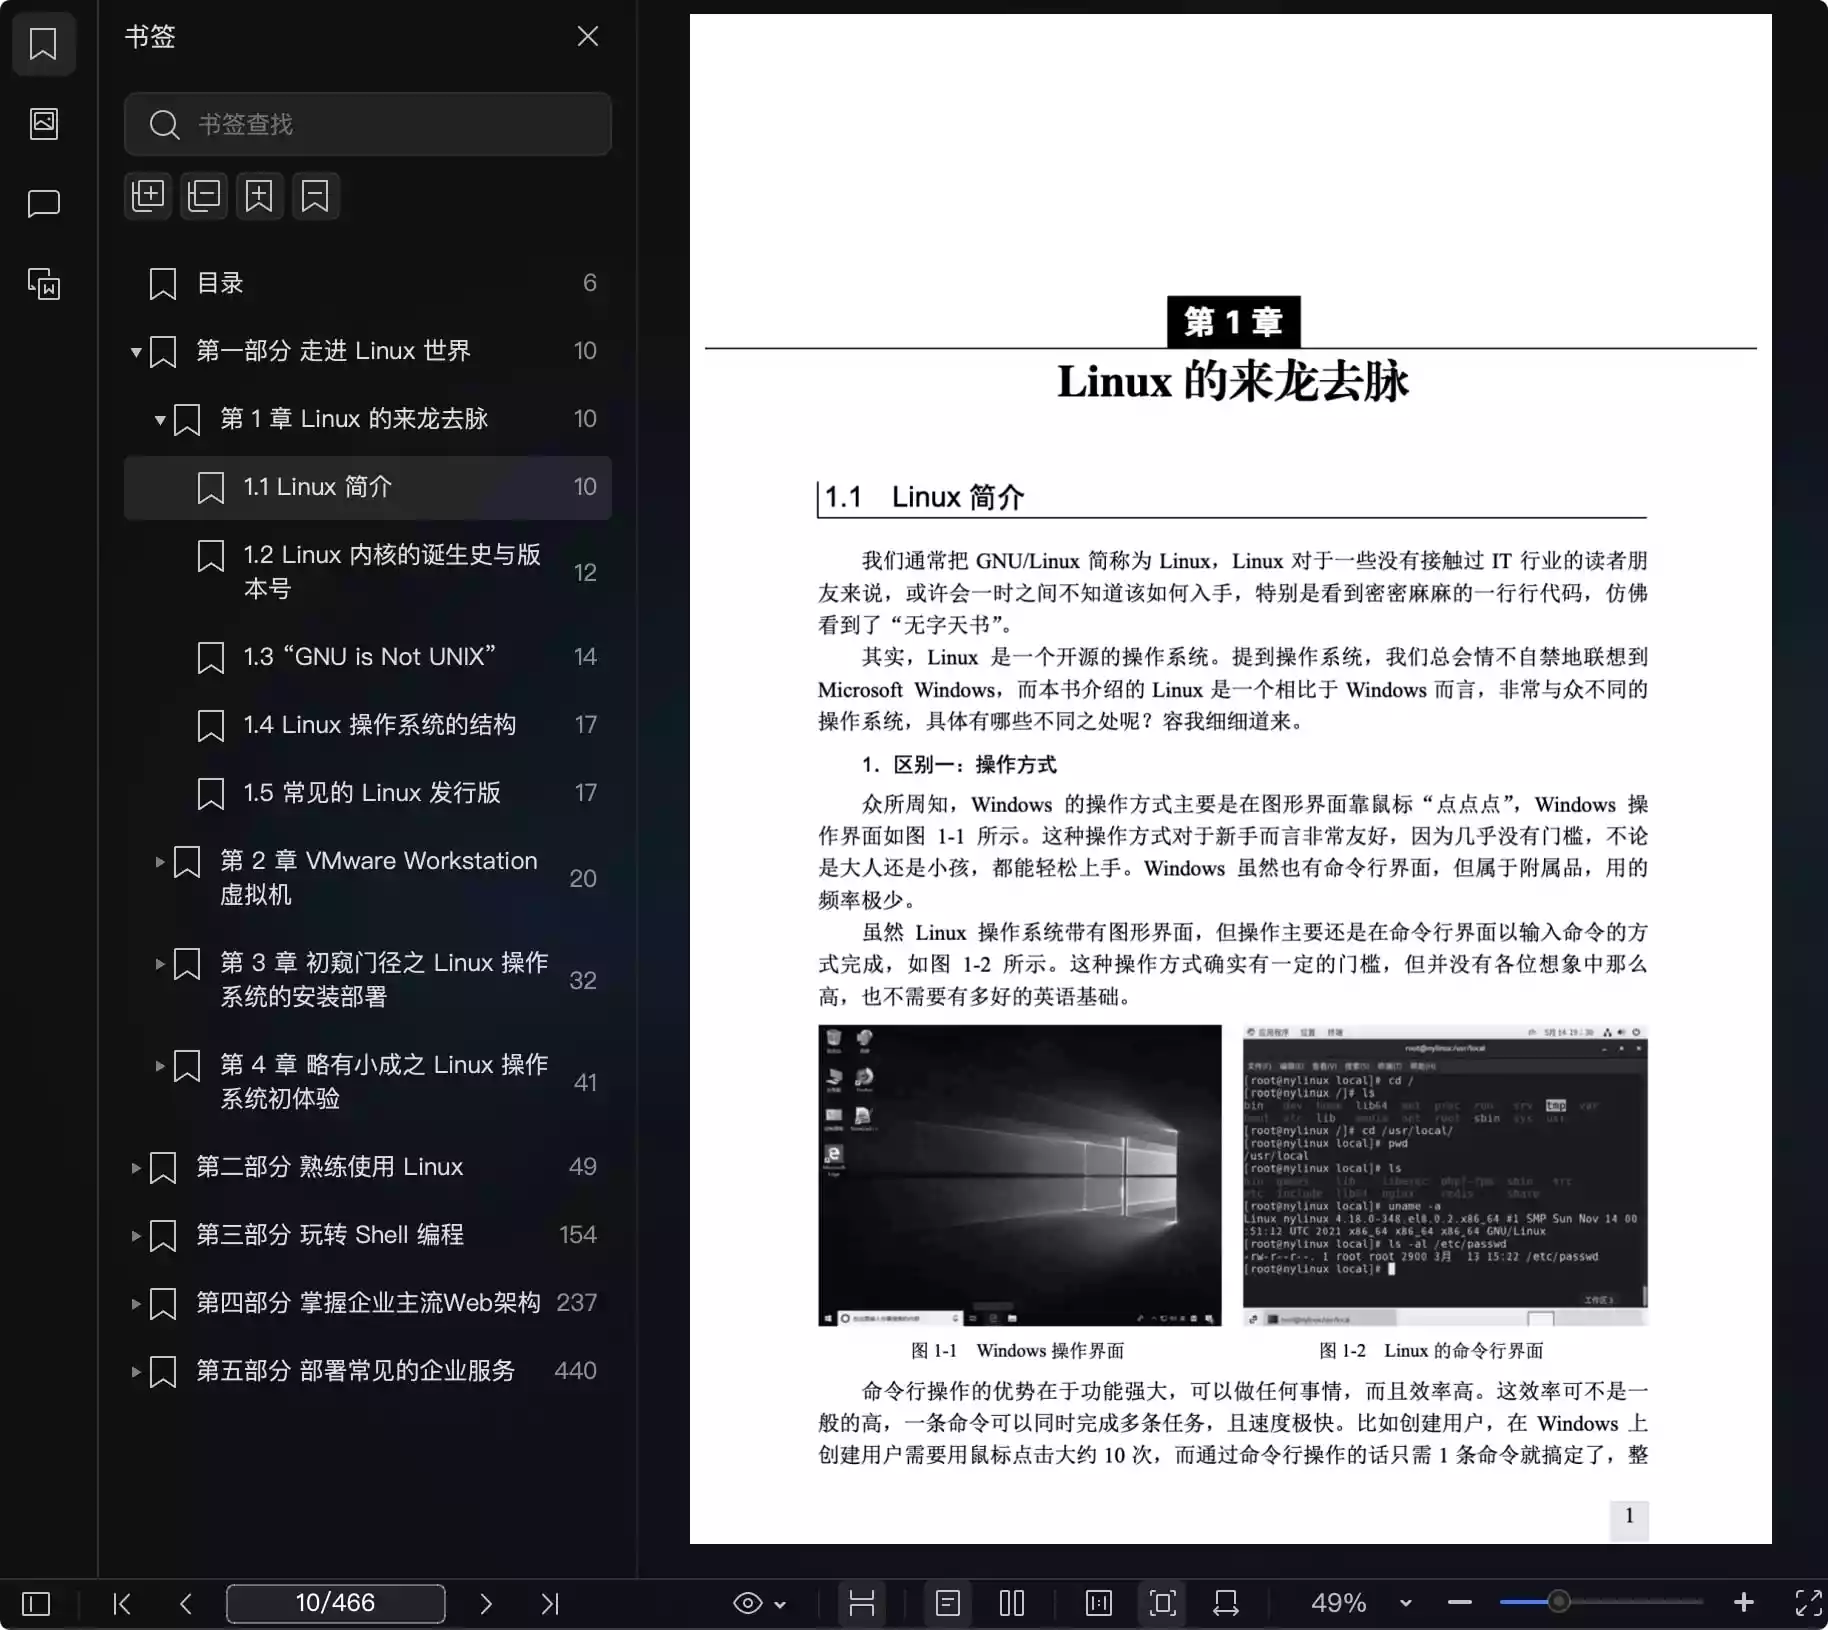The width and height of the screenshot is (1828, 1630).
Task: Open the page thumbnails panel icon
Action: point(44,124)
